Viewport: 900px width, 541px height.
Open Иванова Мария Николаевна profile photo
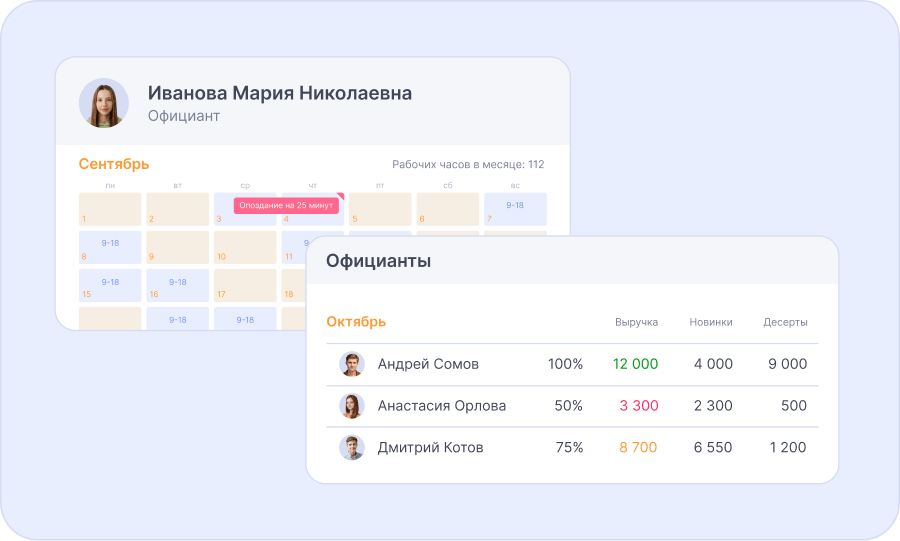(104, 103)
